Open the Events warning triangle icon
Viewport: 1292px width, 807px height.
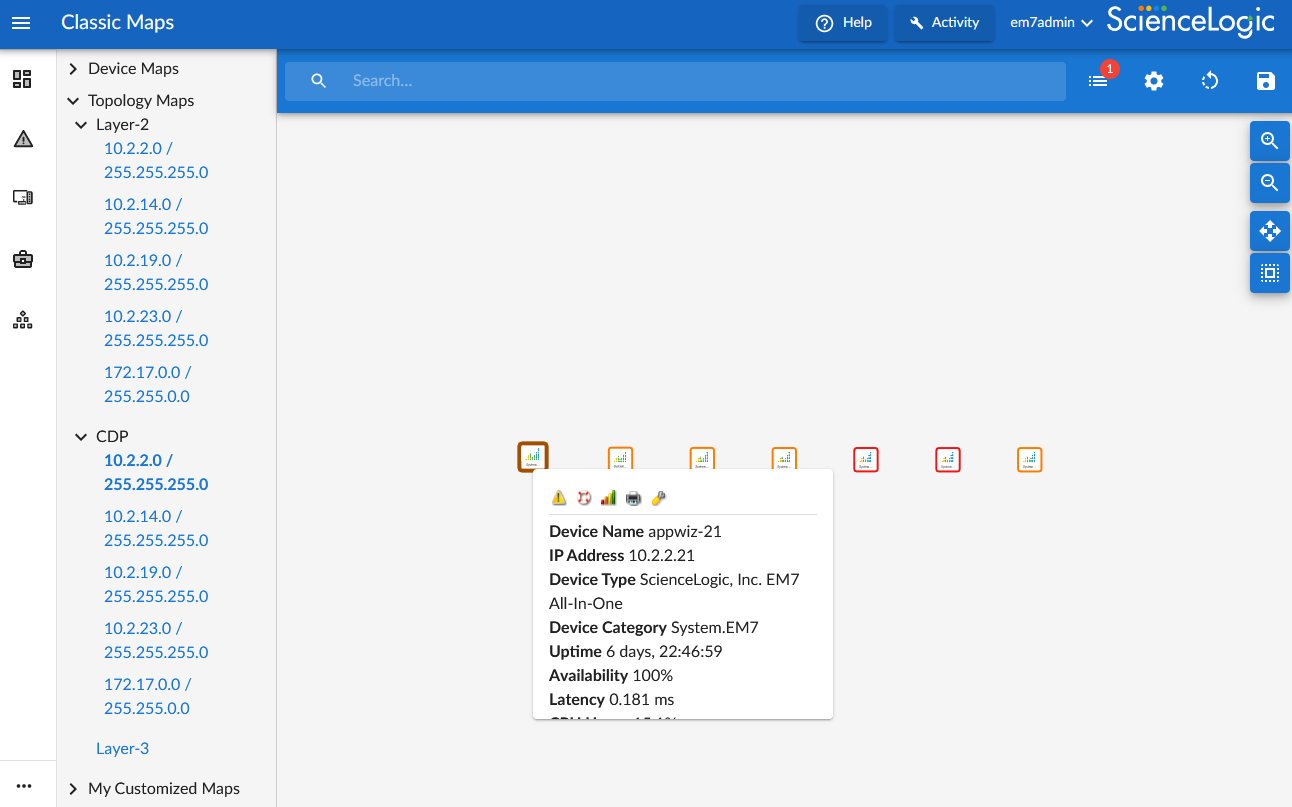point(22,139)
